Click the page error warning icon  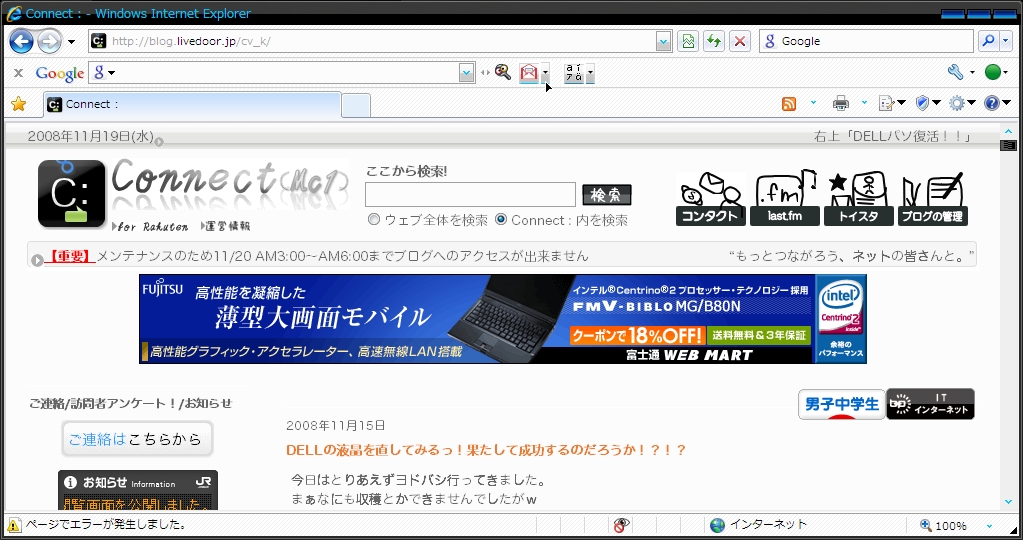pos(14,524)
